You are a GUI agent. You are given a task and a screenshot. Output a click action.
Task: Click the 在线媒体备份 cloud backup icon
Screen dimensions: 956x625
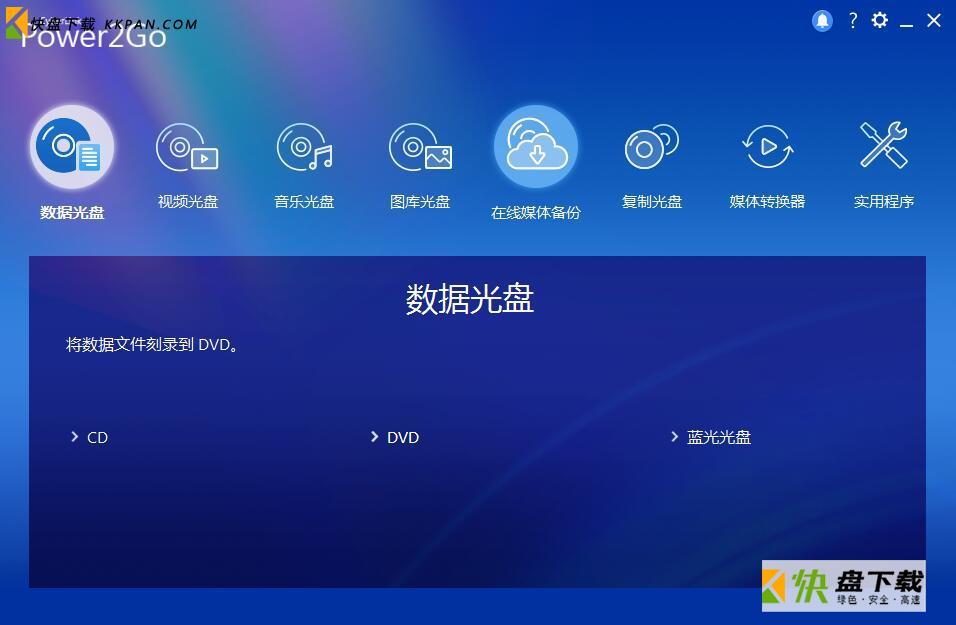click(x=536, y=146)
